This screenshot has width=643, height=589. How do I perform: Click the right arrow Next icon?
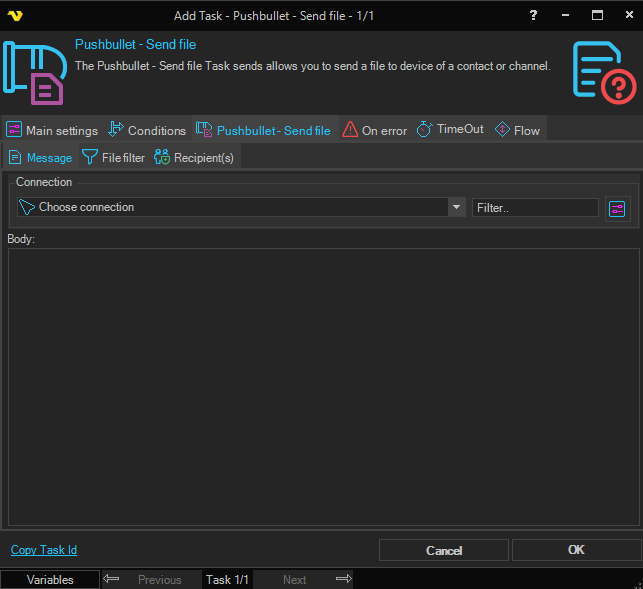point(343,579)
